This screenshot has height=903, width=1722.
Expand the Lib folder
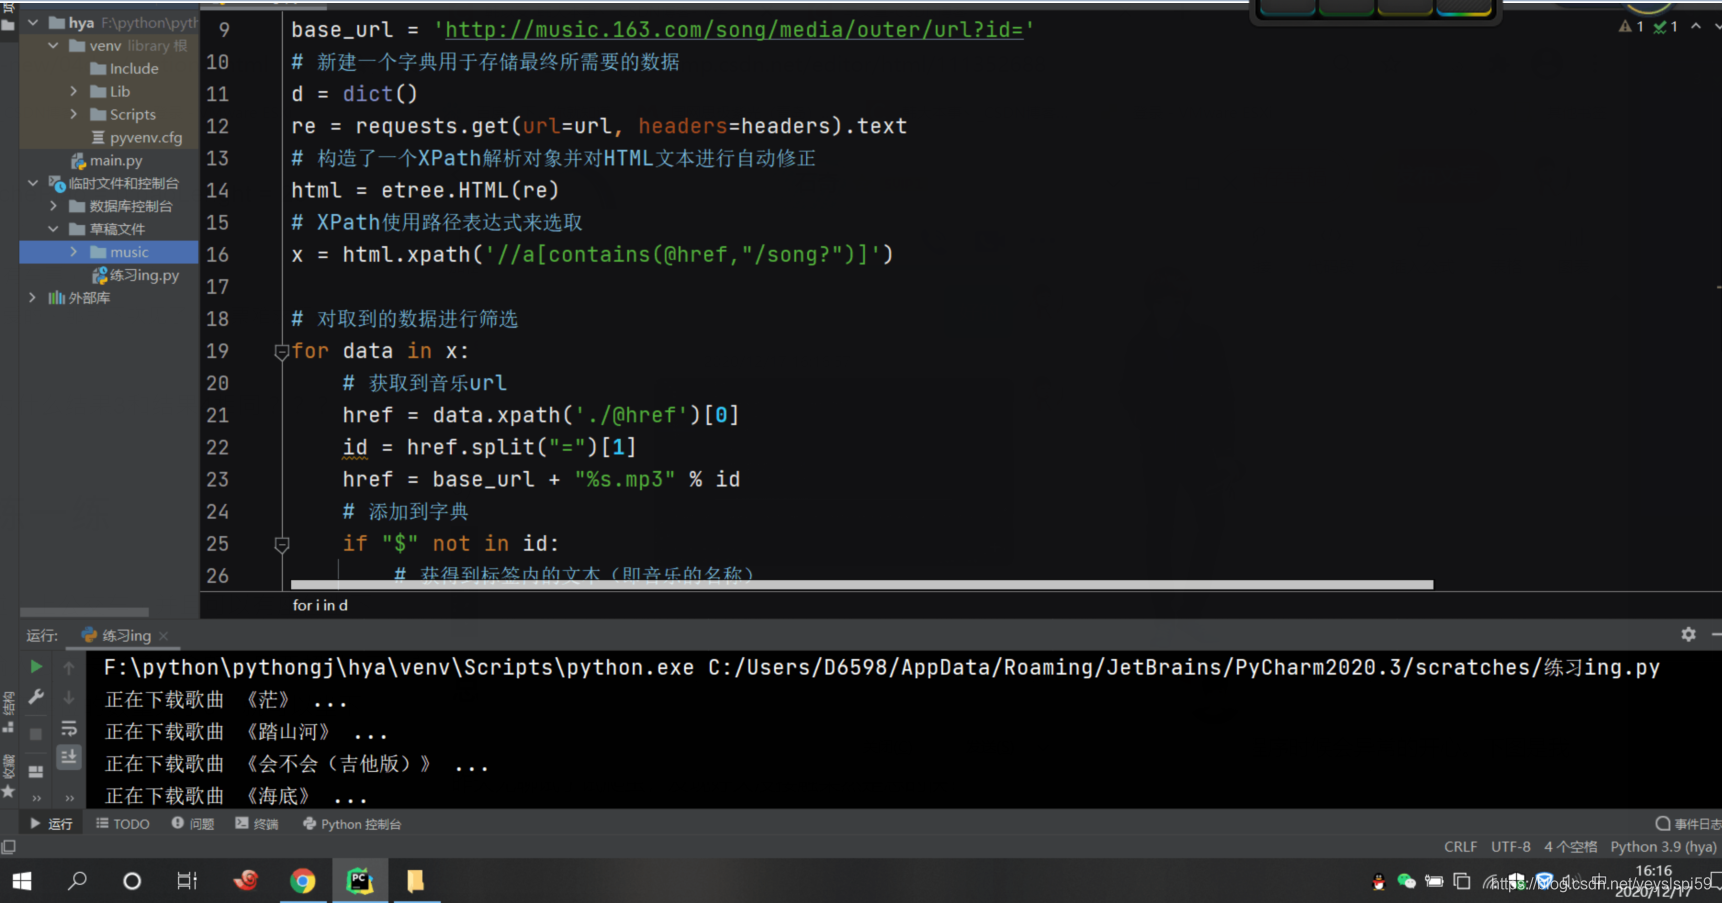(x=73, y=91)
